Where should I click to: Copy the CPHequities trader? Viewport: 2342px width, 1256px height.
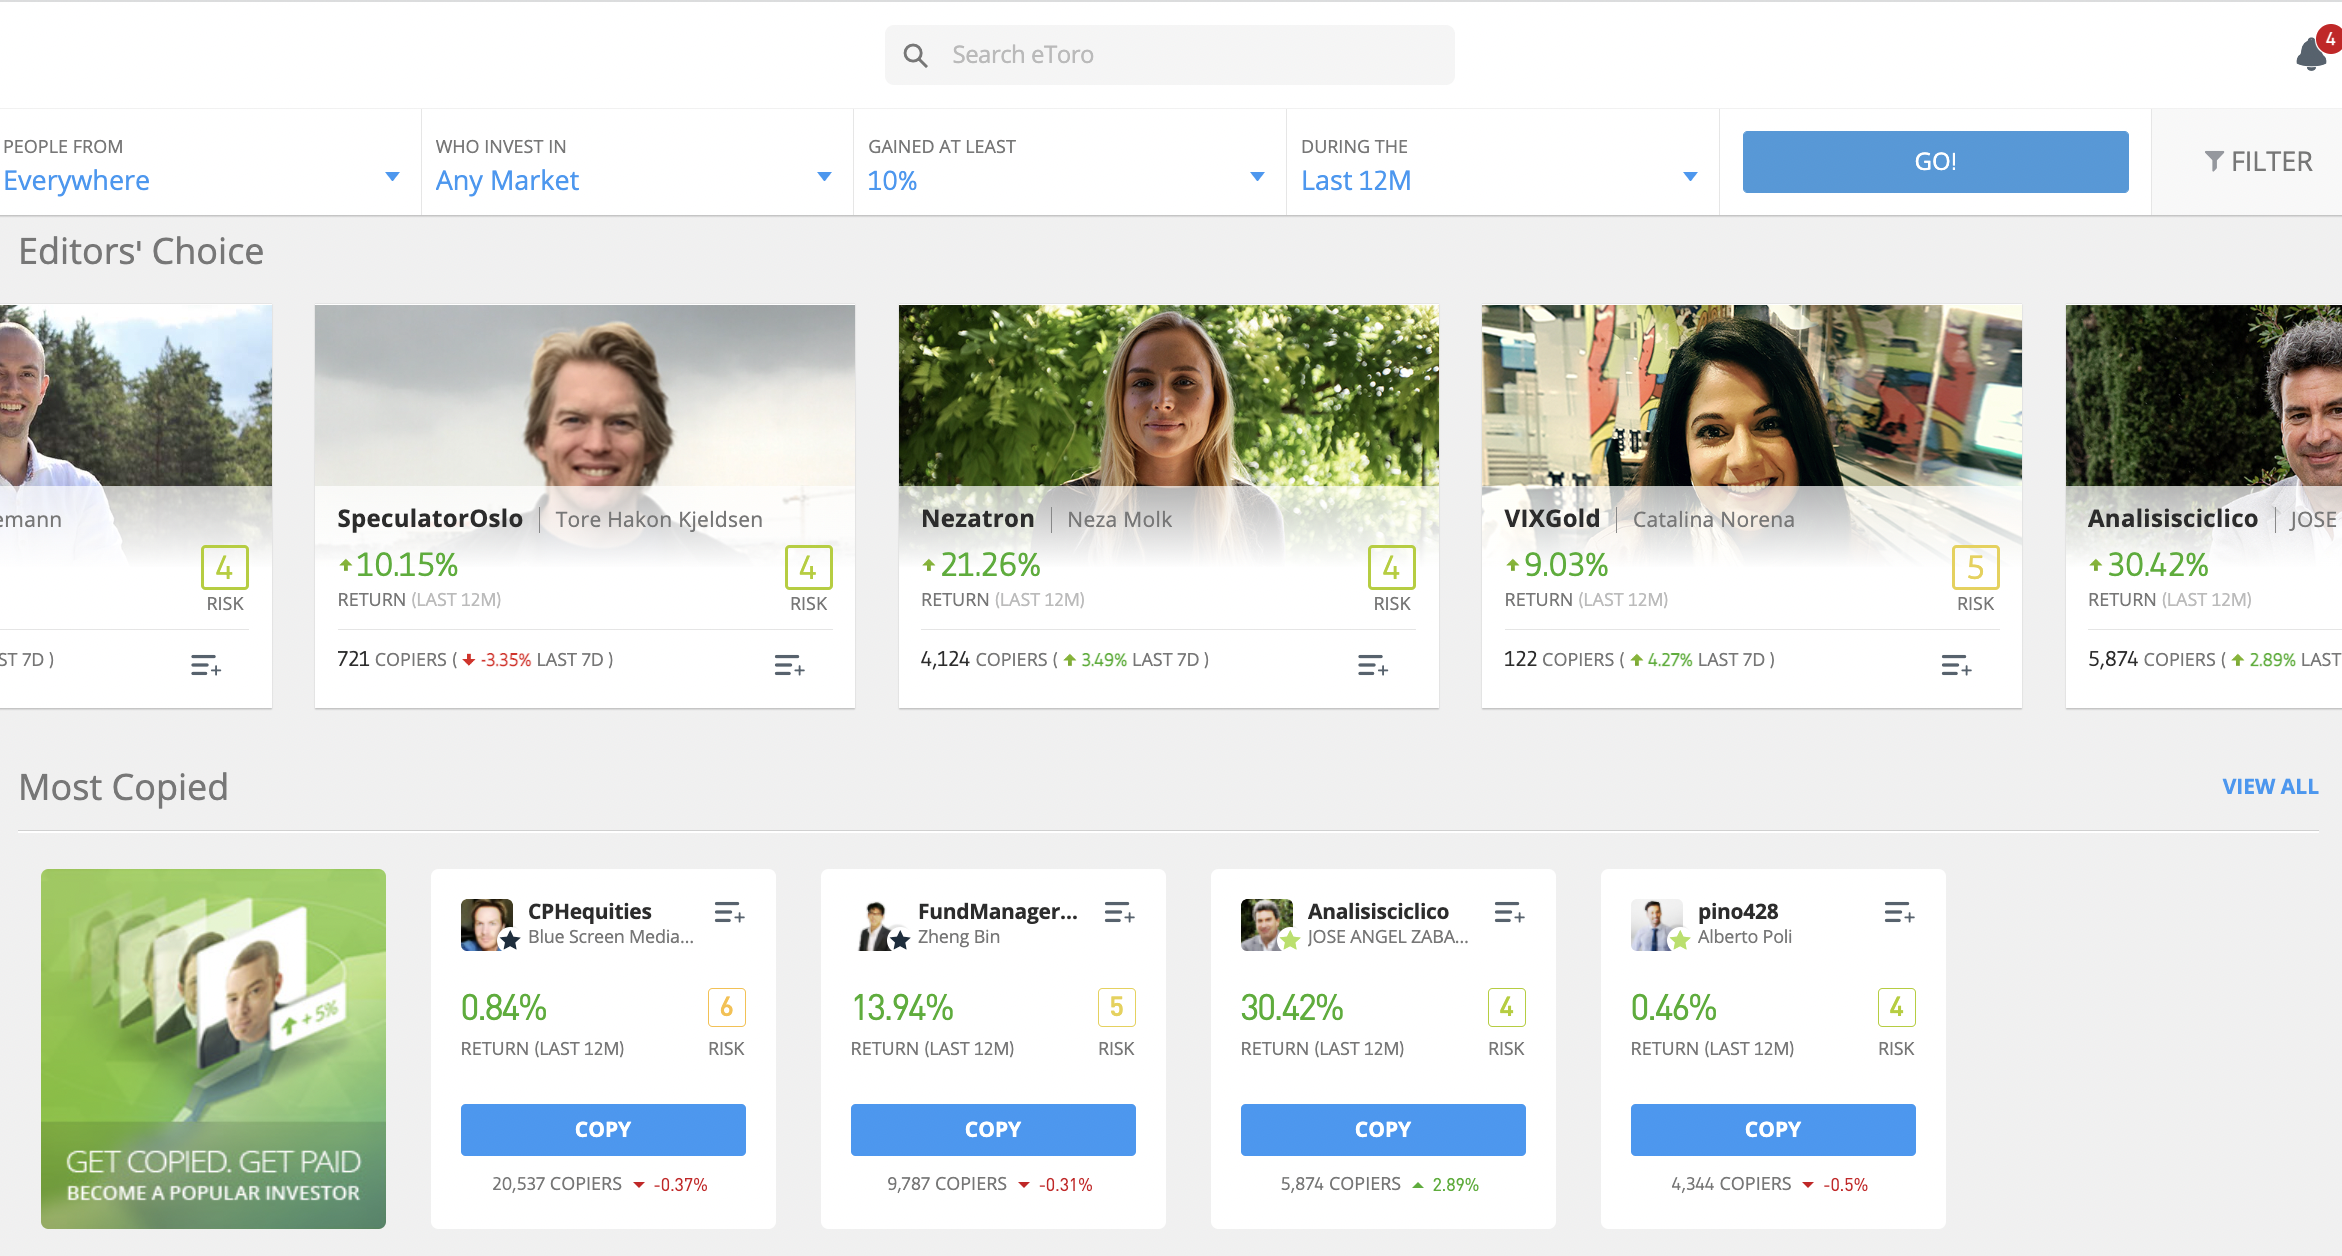603,1129
